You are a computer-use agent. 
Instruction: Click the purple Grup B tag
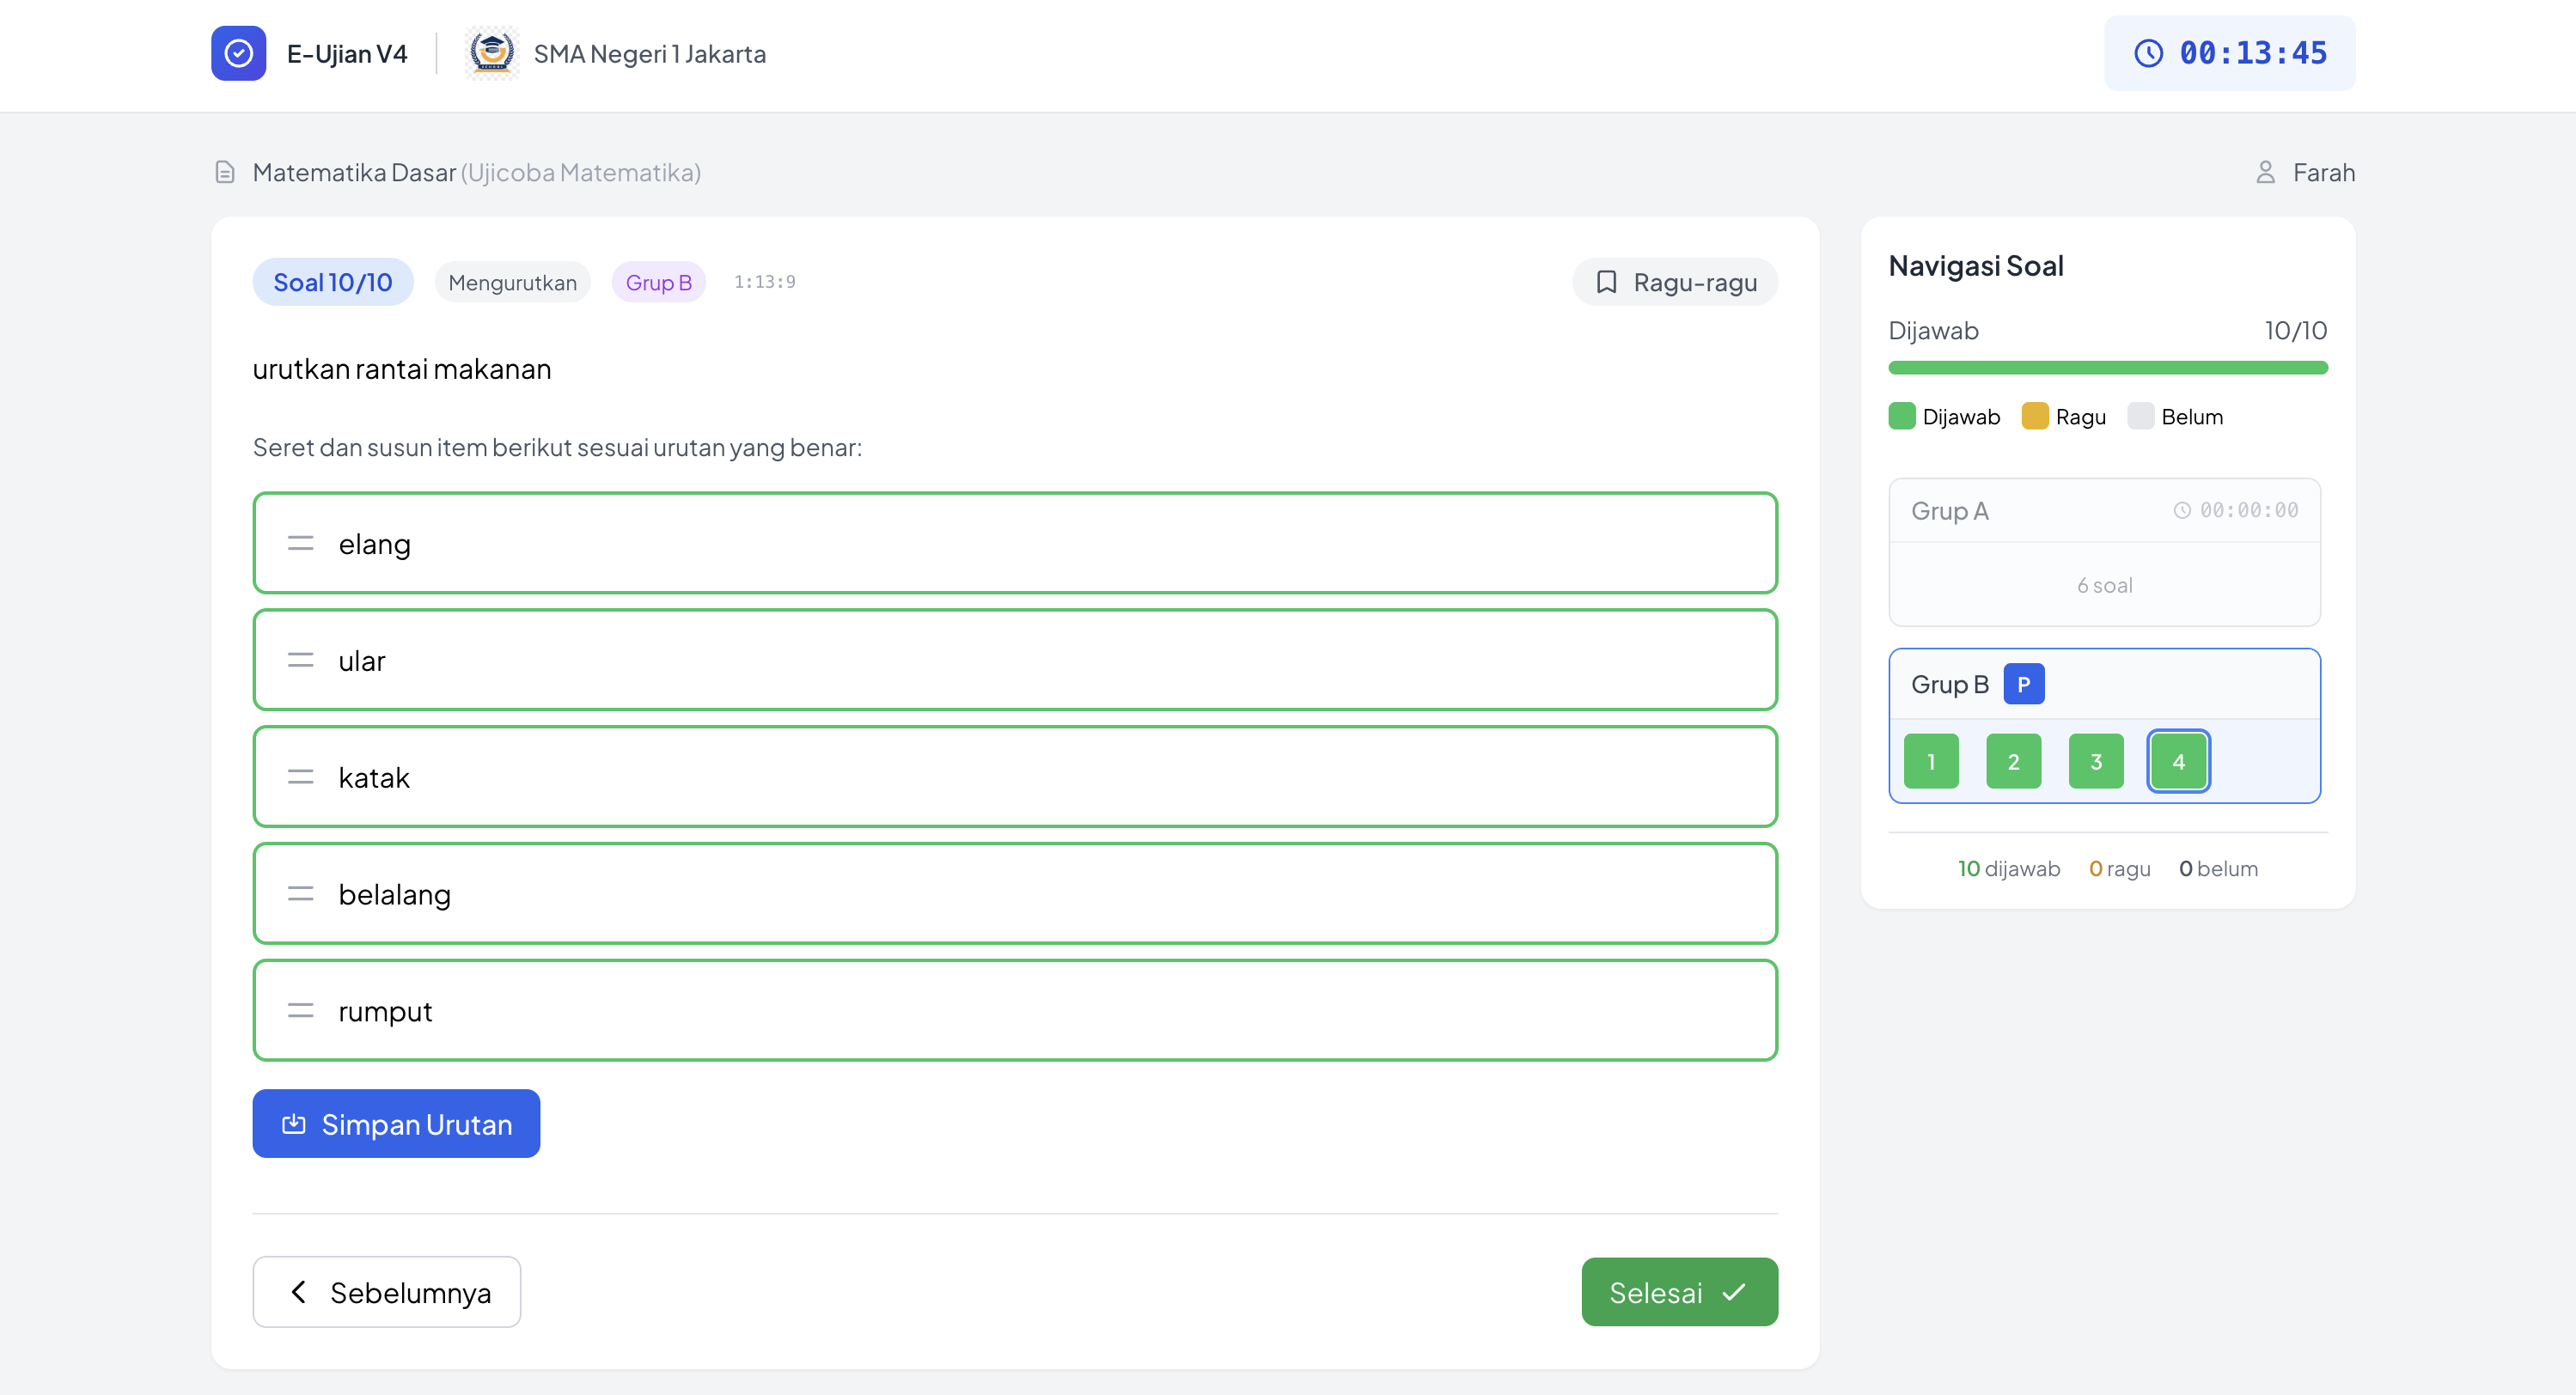[658, 283]
